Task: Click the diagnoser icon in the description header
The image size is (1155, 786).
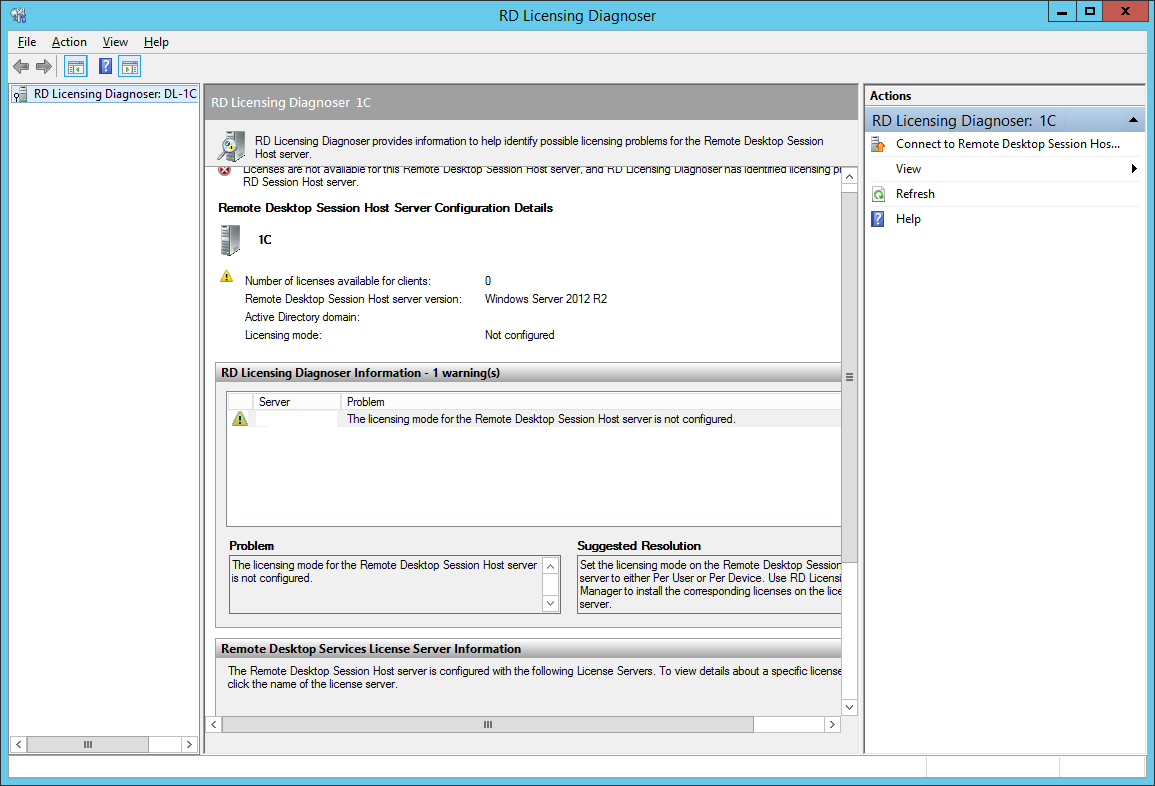Action: [231, 146]
